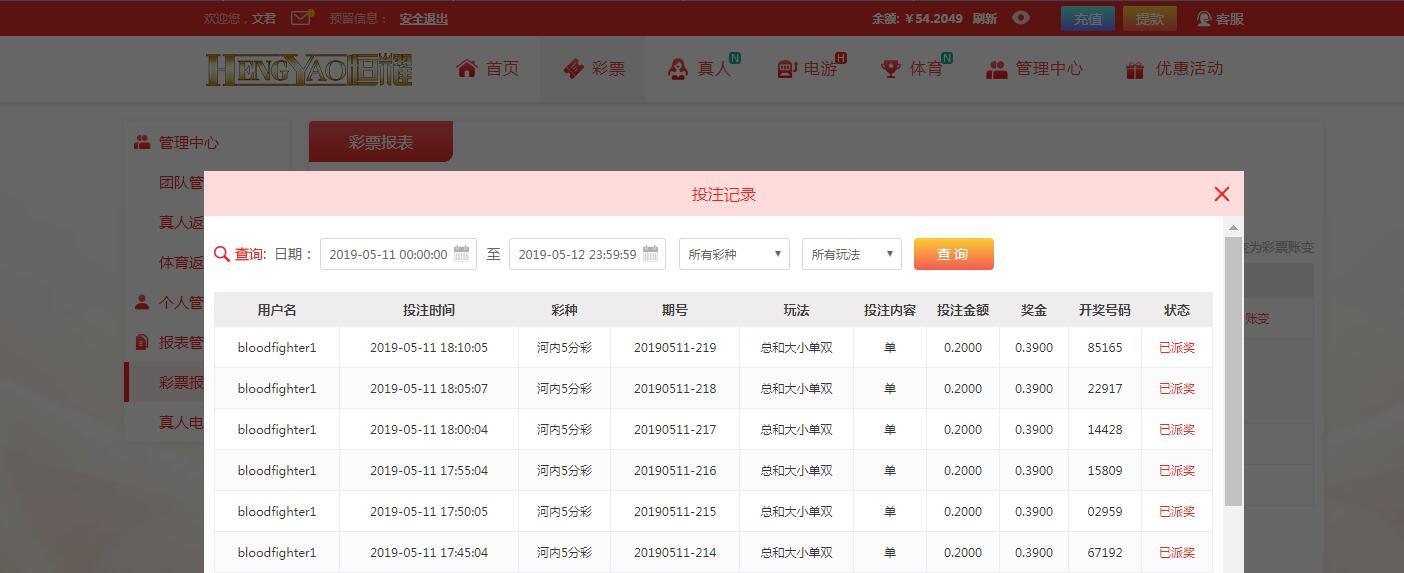Image resolution: width=1404 pixels, height=573 pixels.
Task: Click winning number 02959
Action: pos(1105,512)
